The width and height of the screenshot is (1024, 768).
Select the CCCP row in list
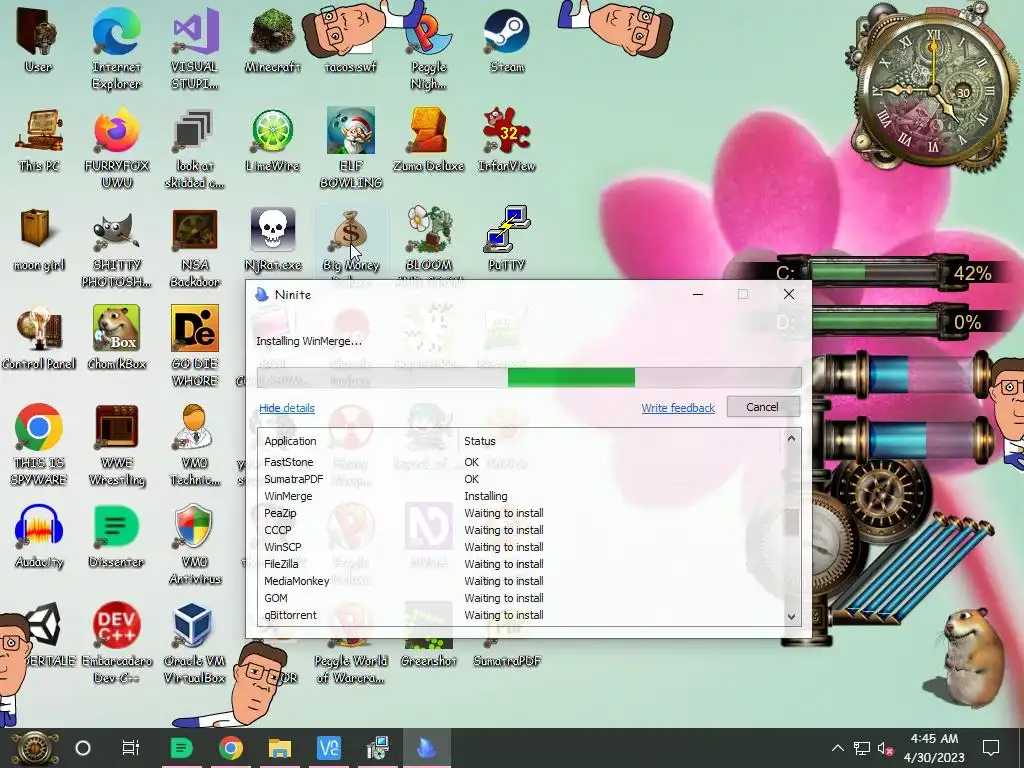pyautogui.click(x=520, y=530)
